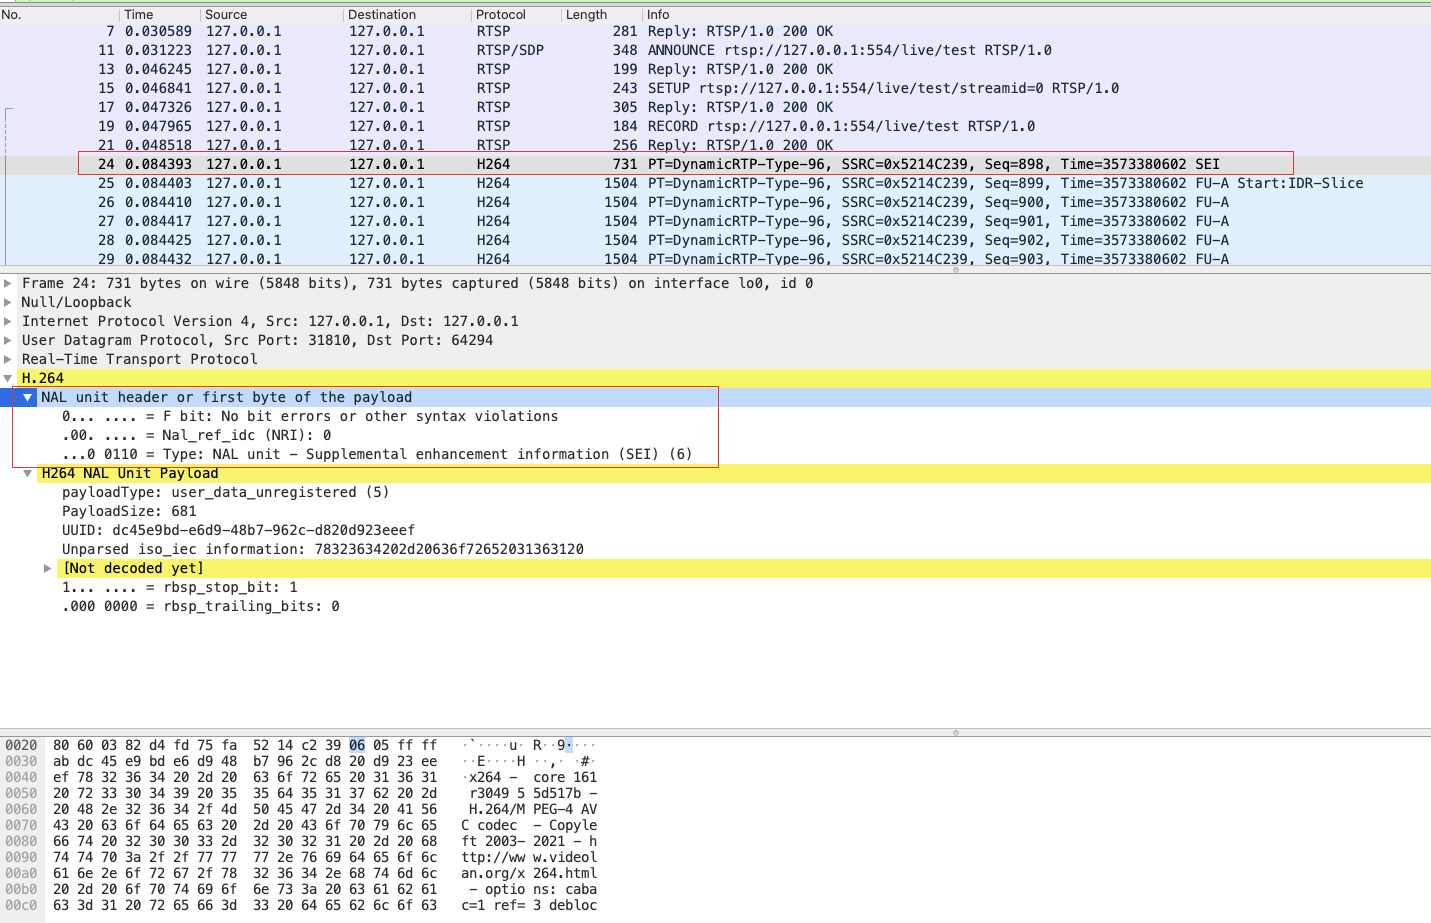Image resolution: width=1431 pixels, height=923 pixels.
Task: Select the Nal_ref_idc (NRI) field
Action: [196, 435]
